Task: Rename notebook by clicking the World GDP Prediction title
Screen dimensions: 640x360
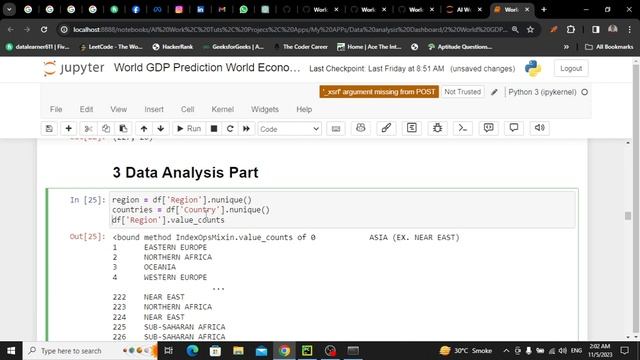Action: [x=207, y=68]
